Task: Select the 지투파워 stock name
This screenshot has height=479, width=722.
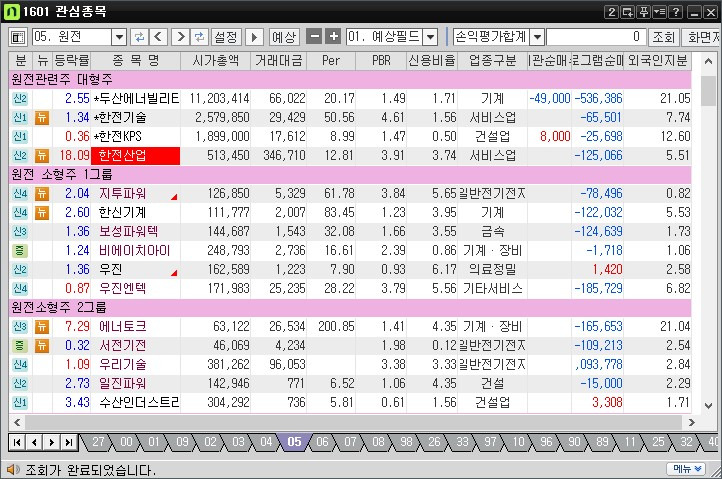Action: 123,194
